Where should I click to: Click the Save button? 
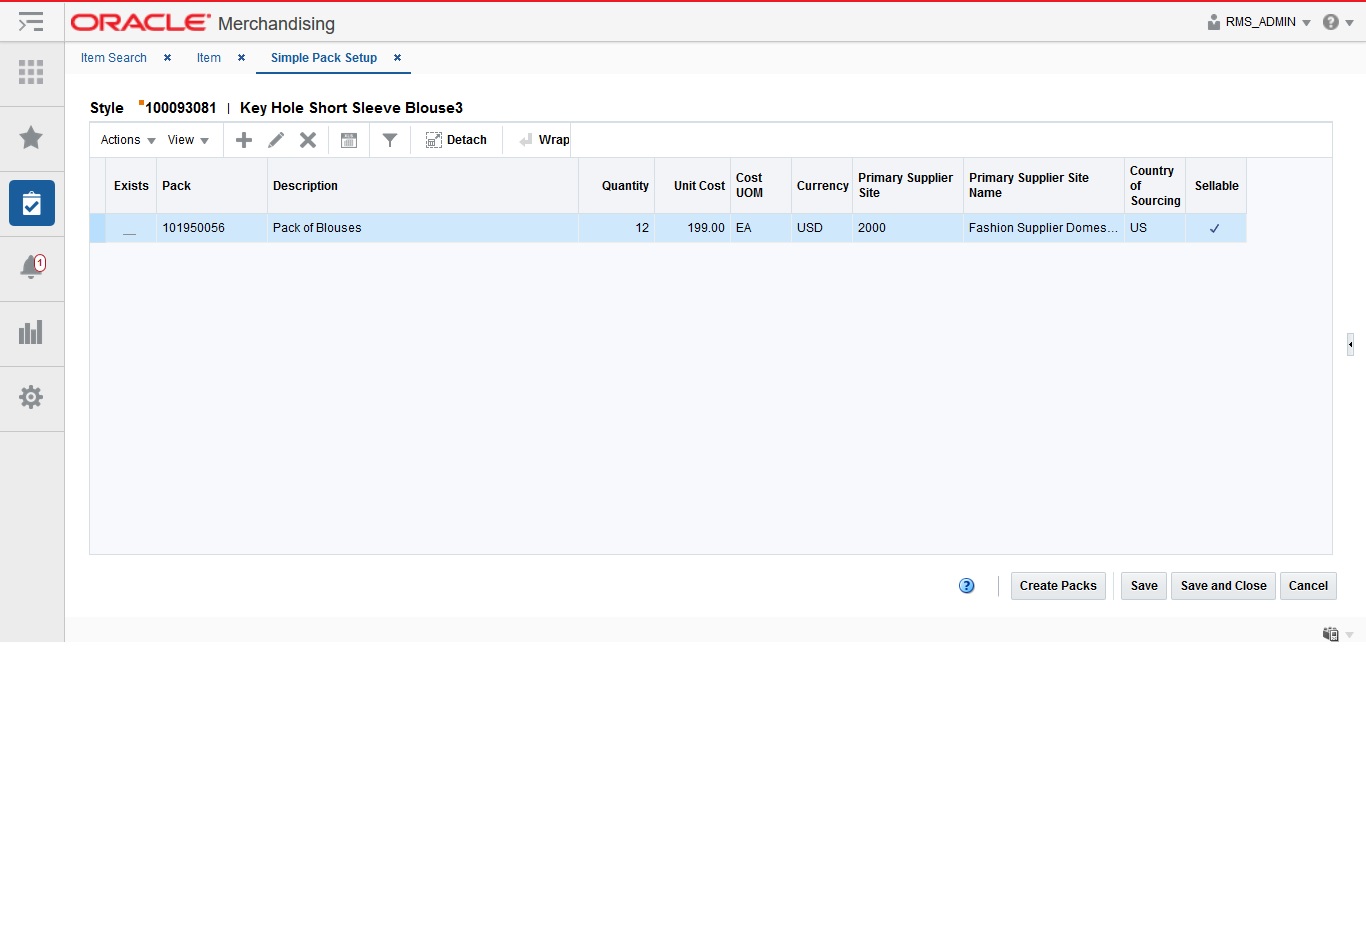[x=1144, y=586]
